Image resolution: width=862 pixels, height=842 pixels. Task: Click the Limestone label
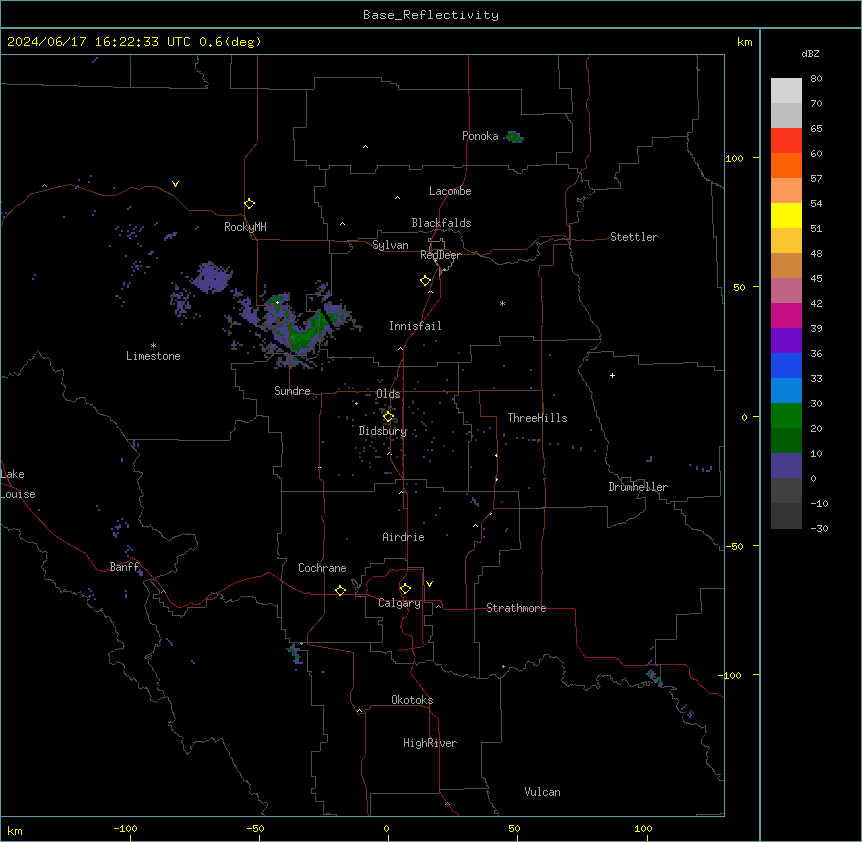coord(153,356)
